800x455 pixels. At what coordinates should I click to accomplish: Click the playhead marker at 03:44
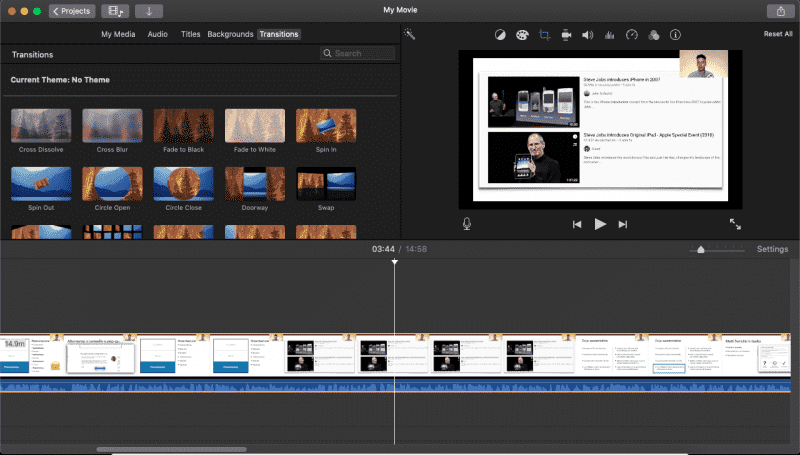pos(394,262)
